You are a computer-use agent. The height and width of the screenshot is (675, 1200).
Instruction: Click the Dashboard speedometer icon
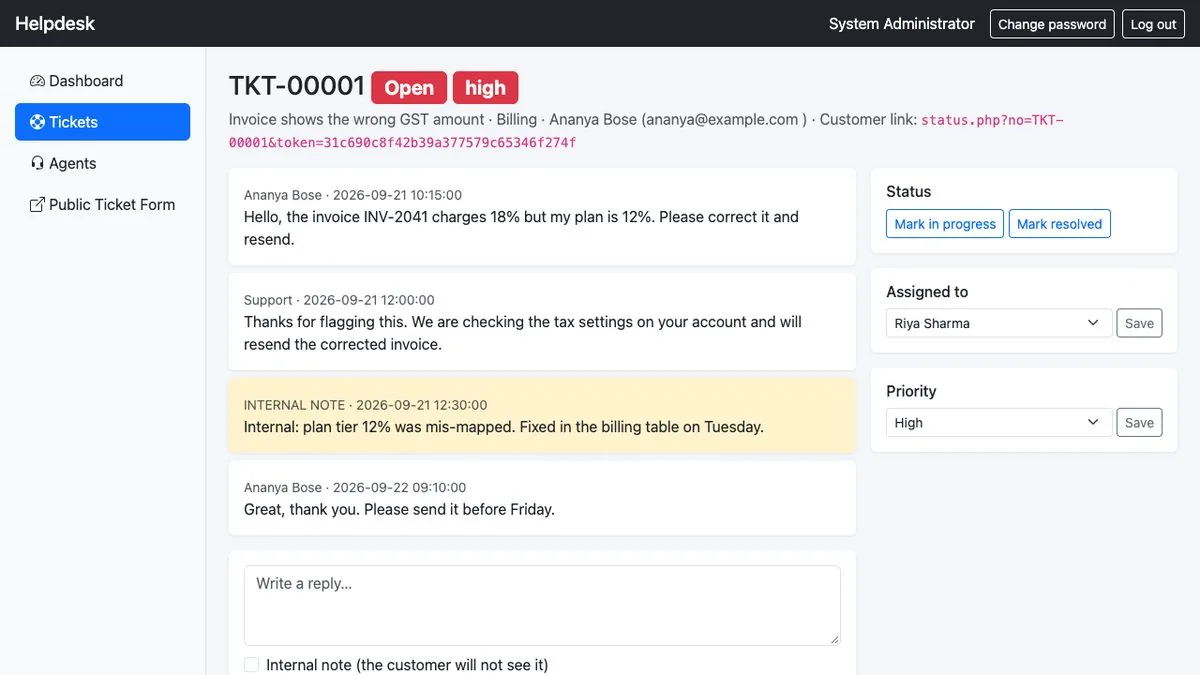point(37,81)
